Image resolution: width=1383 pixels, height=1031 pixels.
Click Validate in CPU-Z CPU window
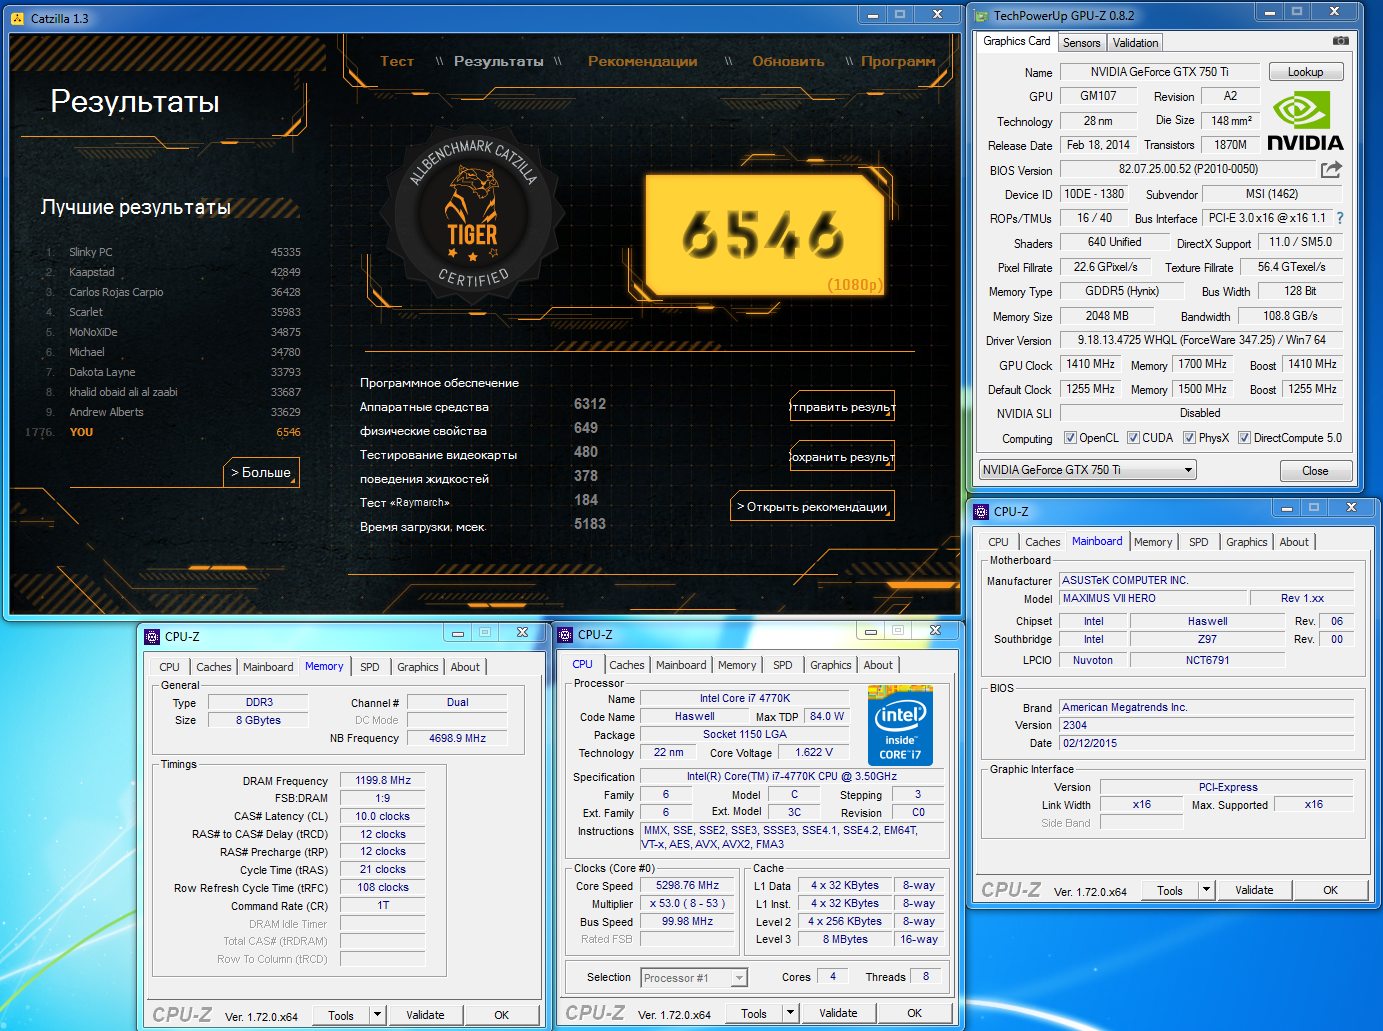pos(838,1013)
